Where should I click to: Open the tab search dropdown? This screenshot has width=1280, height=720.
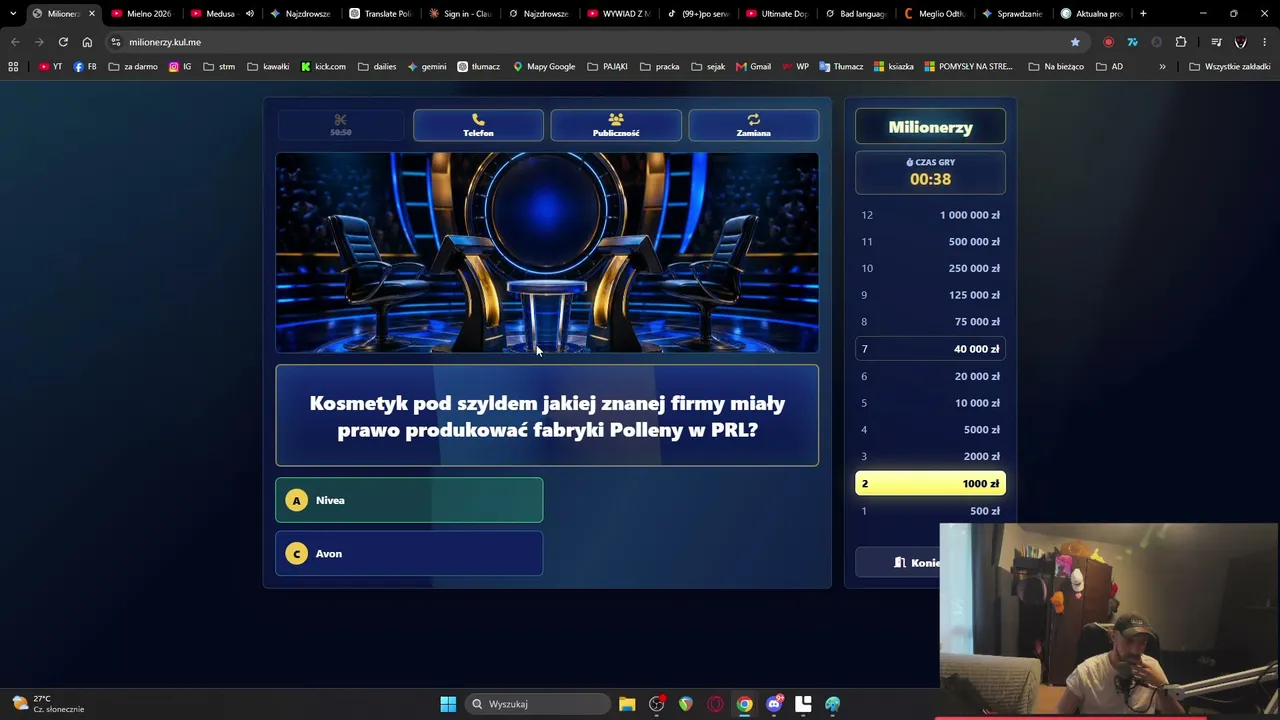[x=13, y=14]
